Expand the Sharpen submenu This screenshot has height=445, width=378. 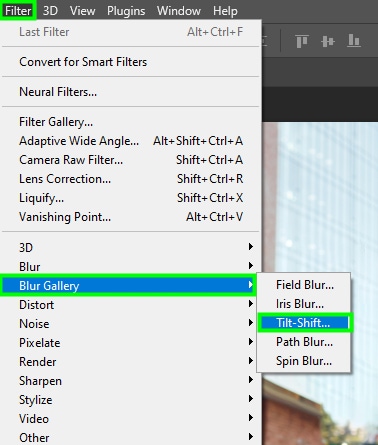pyautogui.click(x=131, y=381)
